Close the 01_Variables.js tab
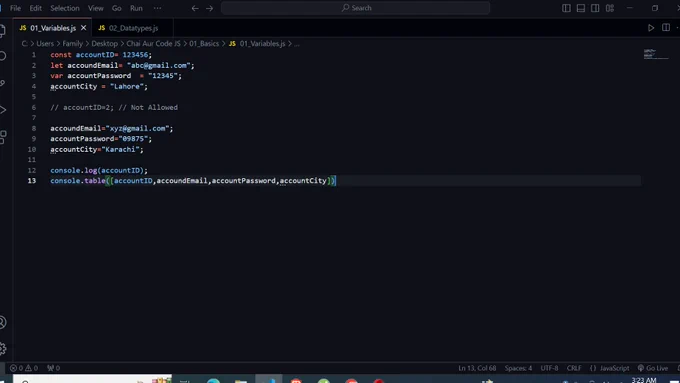680x383 pixels. [x=83, y=28]
